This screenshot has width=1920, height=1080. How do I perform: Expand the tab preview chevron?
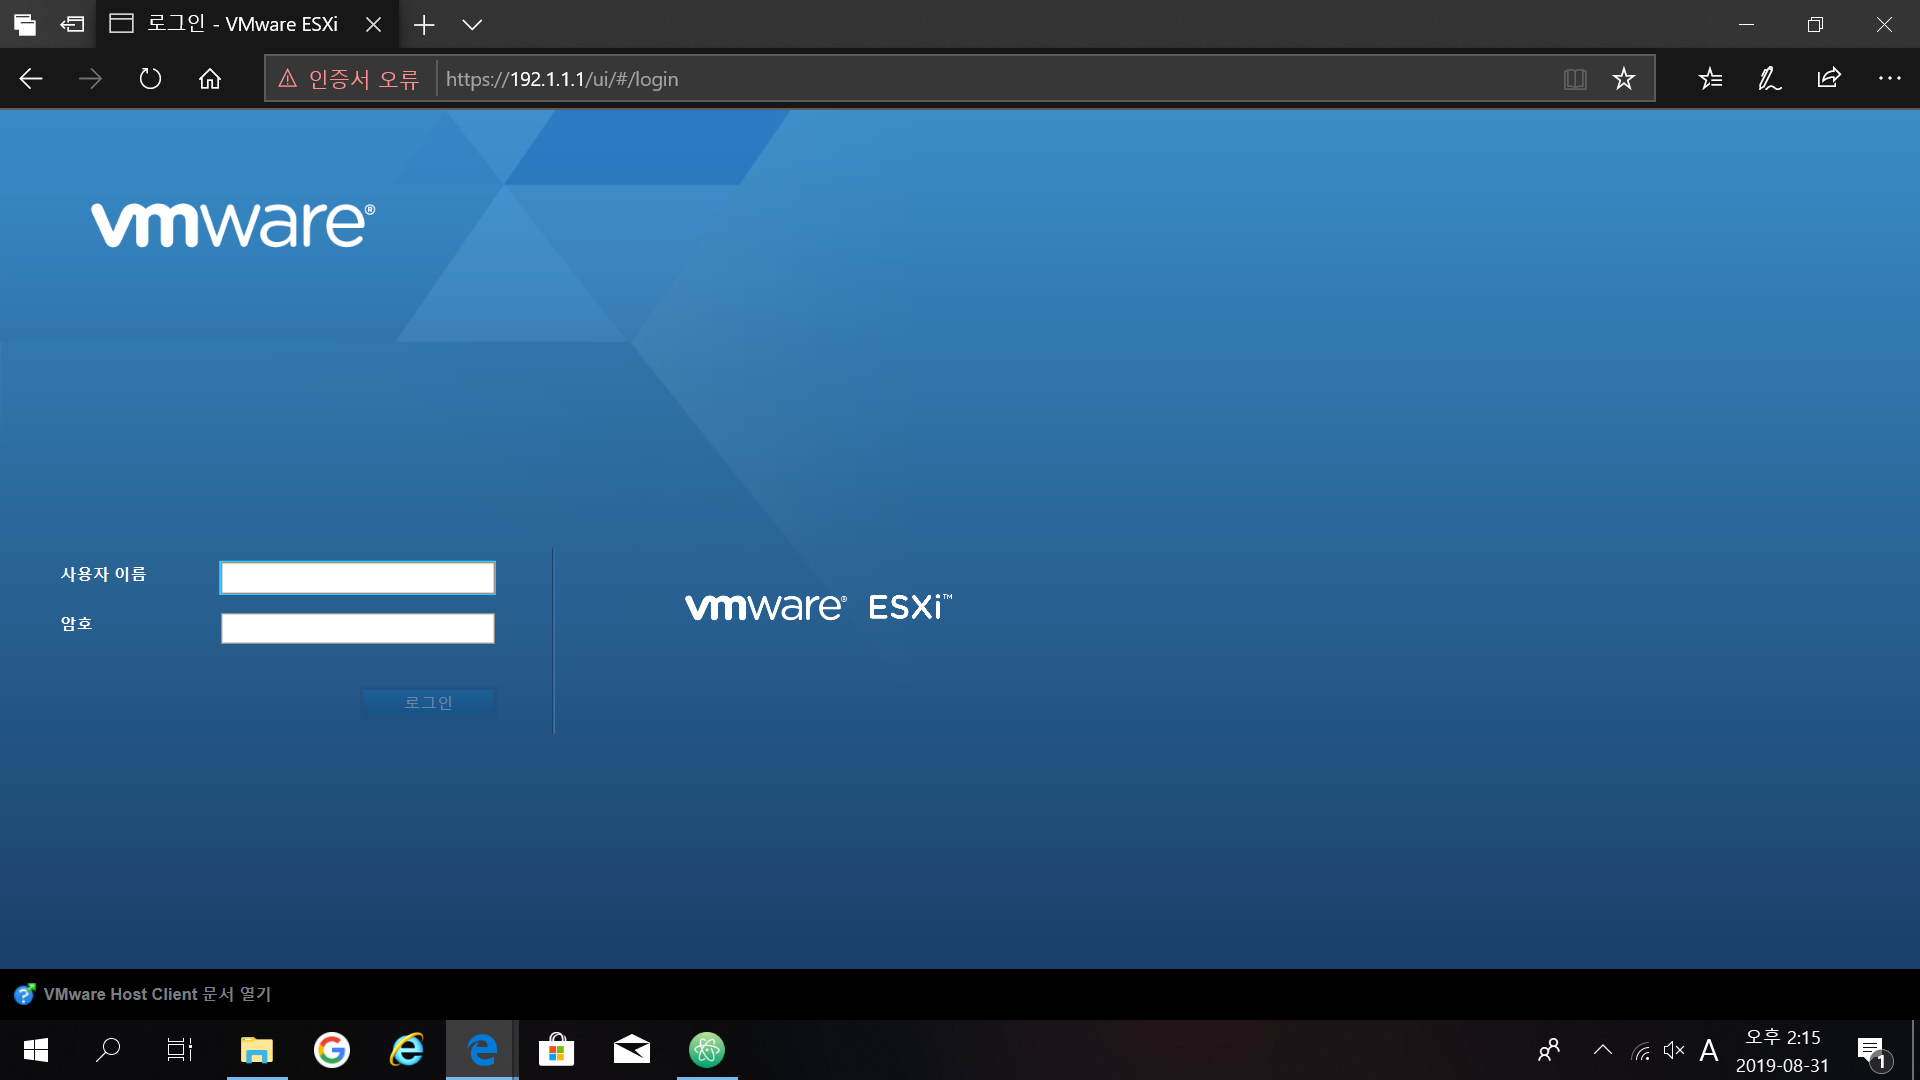[x=472, y=25]
